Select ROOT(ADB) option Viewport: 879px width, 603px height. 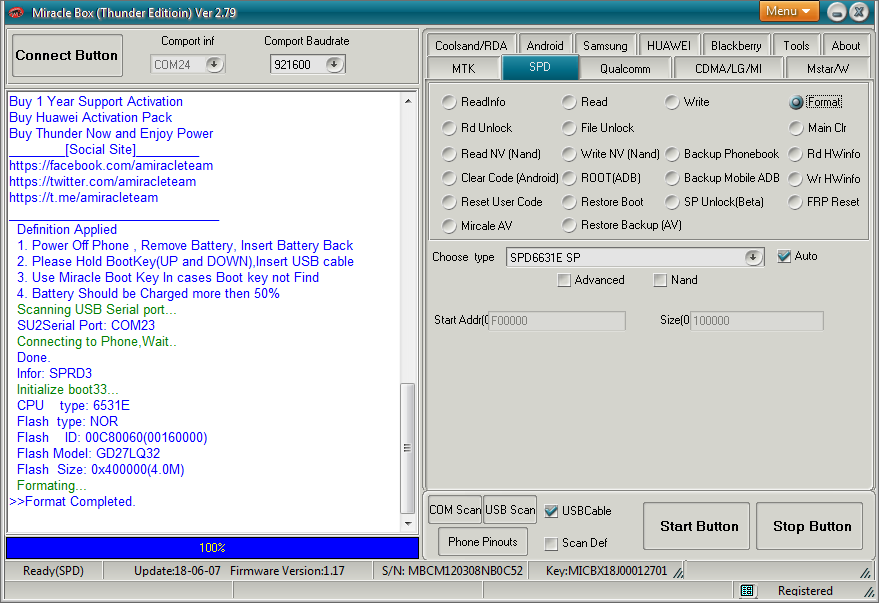point(602,178)
